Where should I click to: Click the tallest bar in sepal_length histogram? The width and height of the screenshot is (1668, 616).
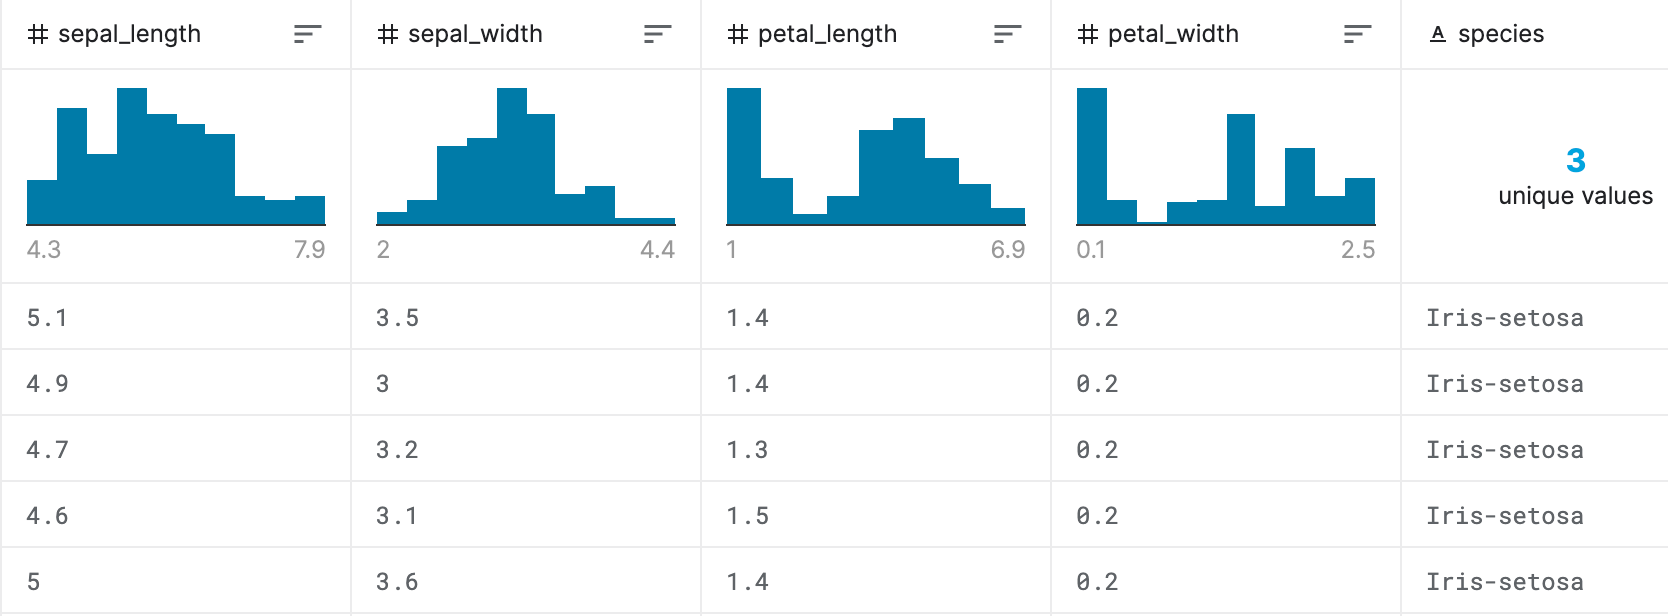coord(132,156)
